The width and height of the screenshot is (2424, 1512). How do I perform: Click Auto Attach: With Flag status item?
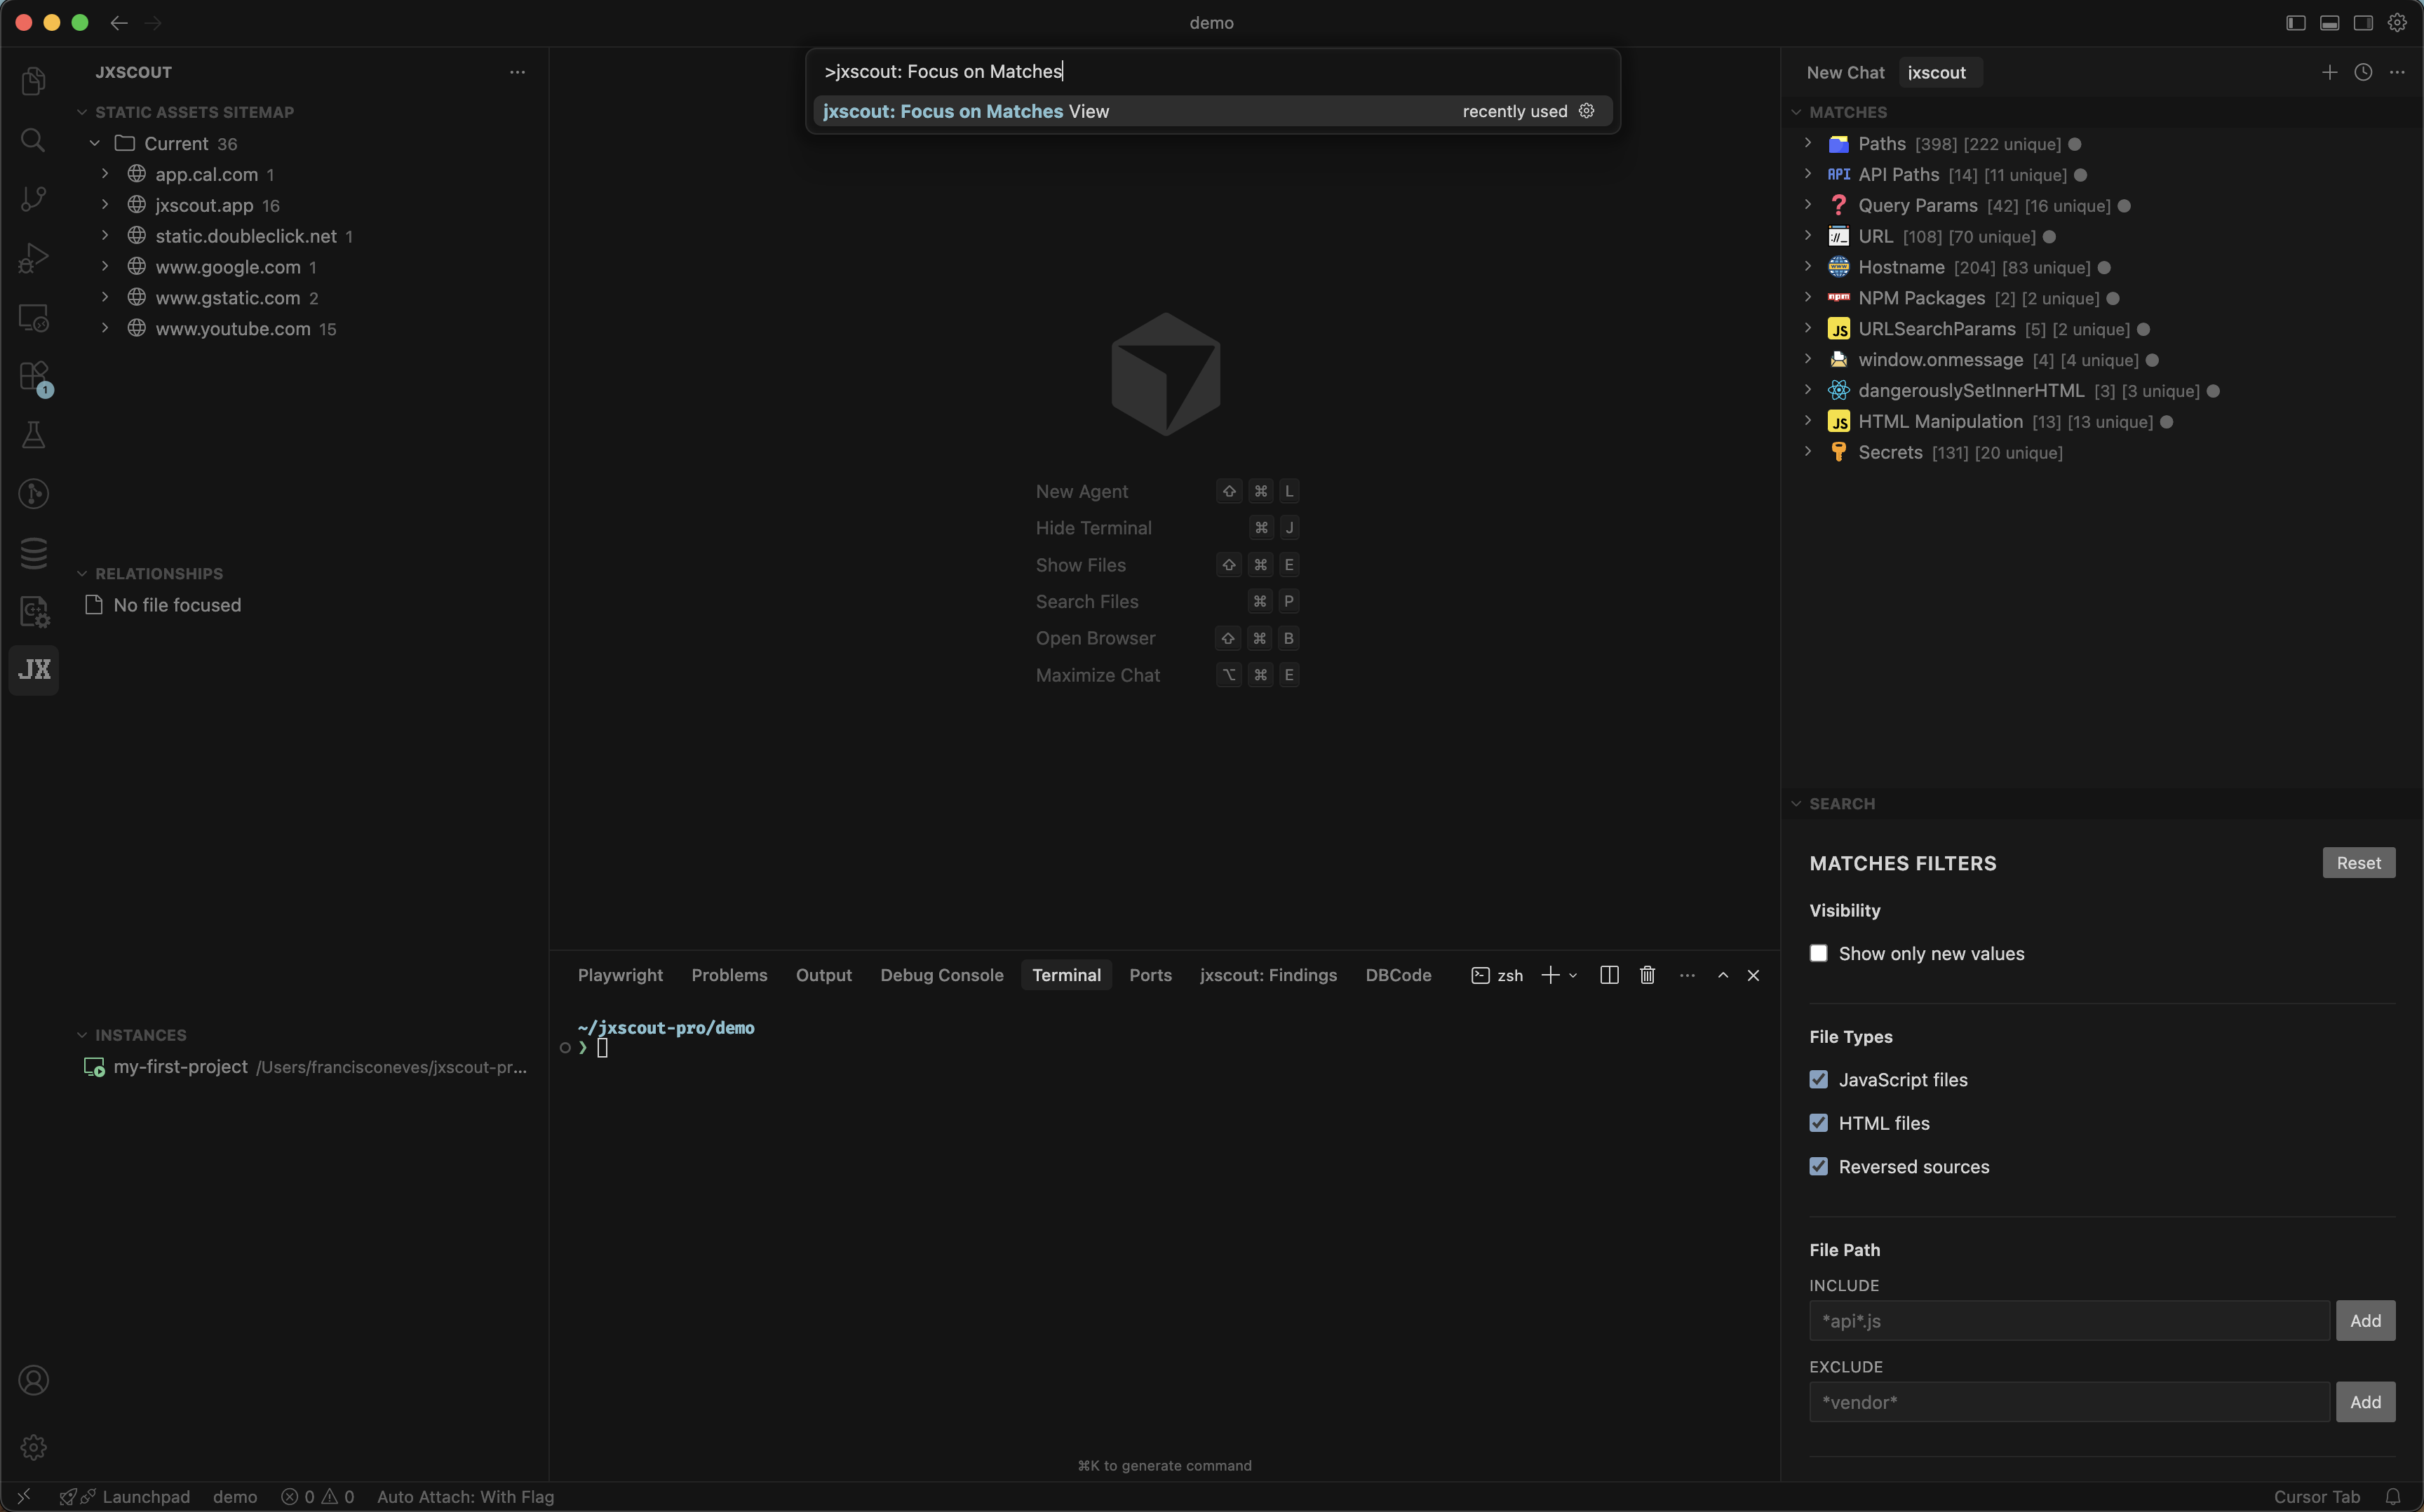pos(465,1497)
